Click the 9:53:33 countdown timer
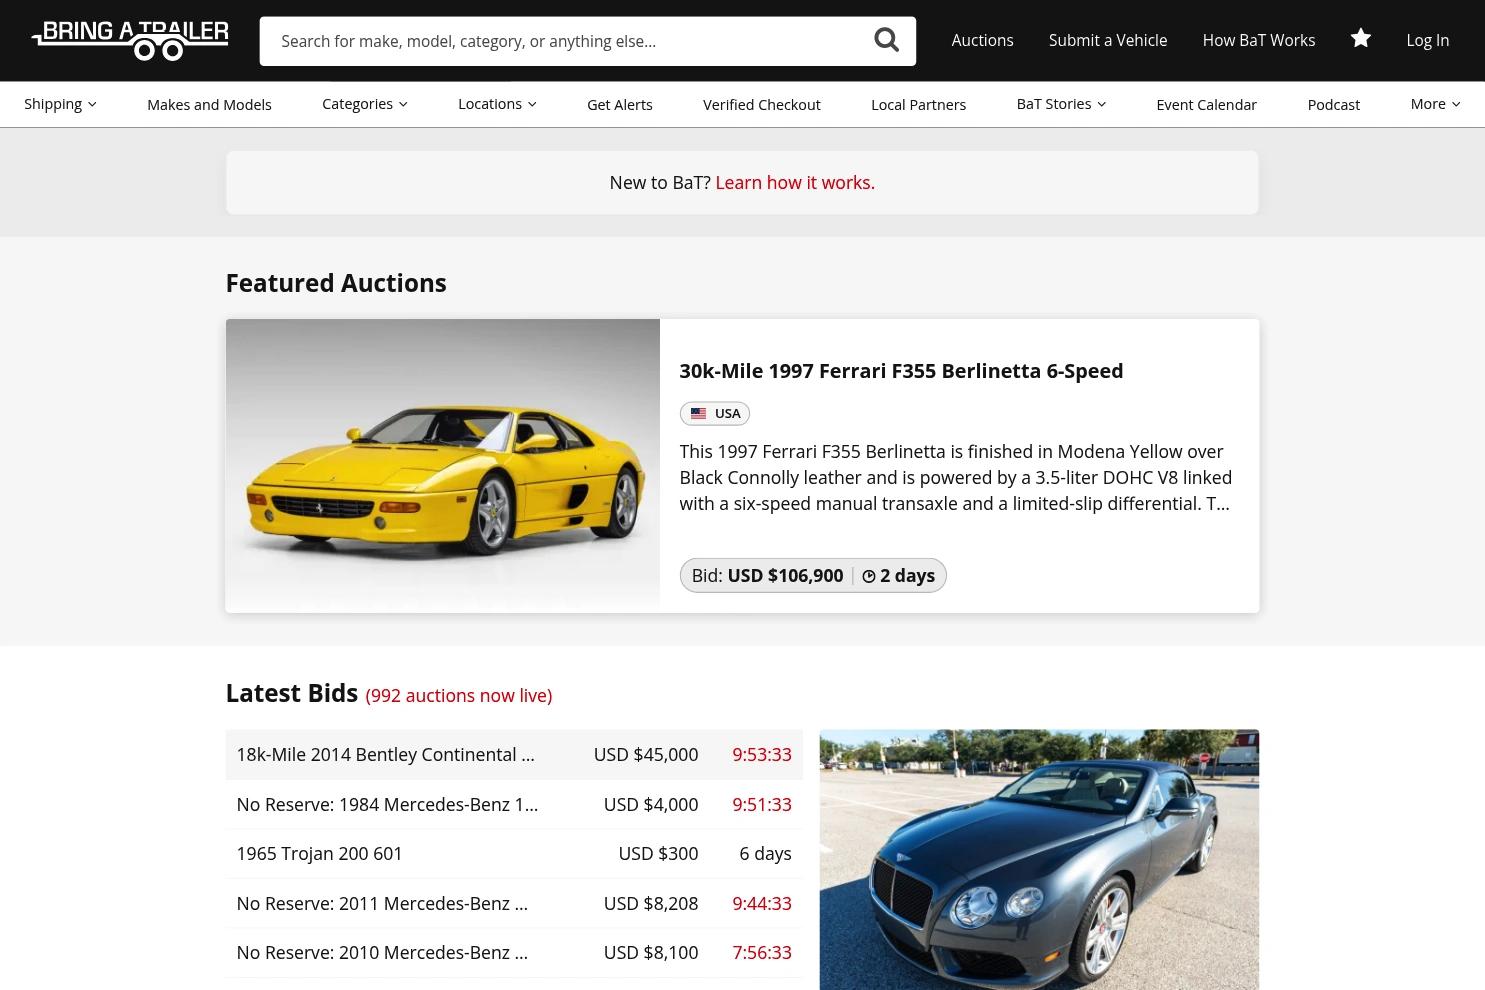Image resolution: width=1485 pixels, height=990 pixels. point(762,755)
